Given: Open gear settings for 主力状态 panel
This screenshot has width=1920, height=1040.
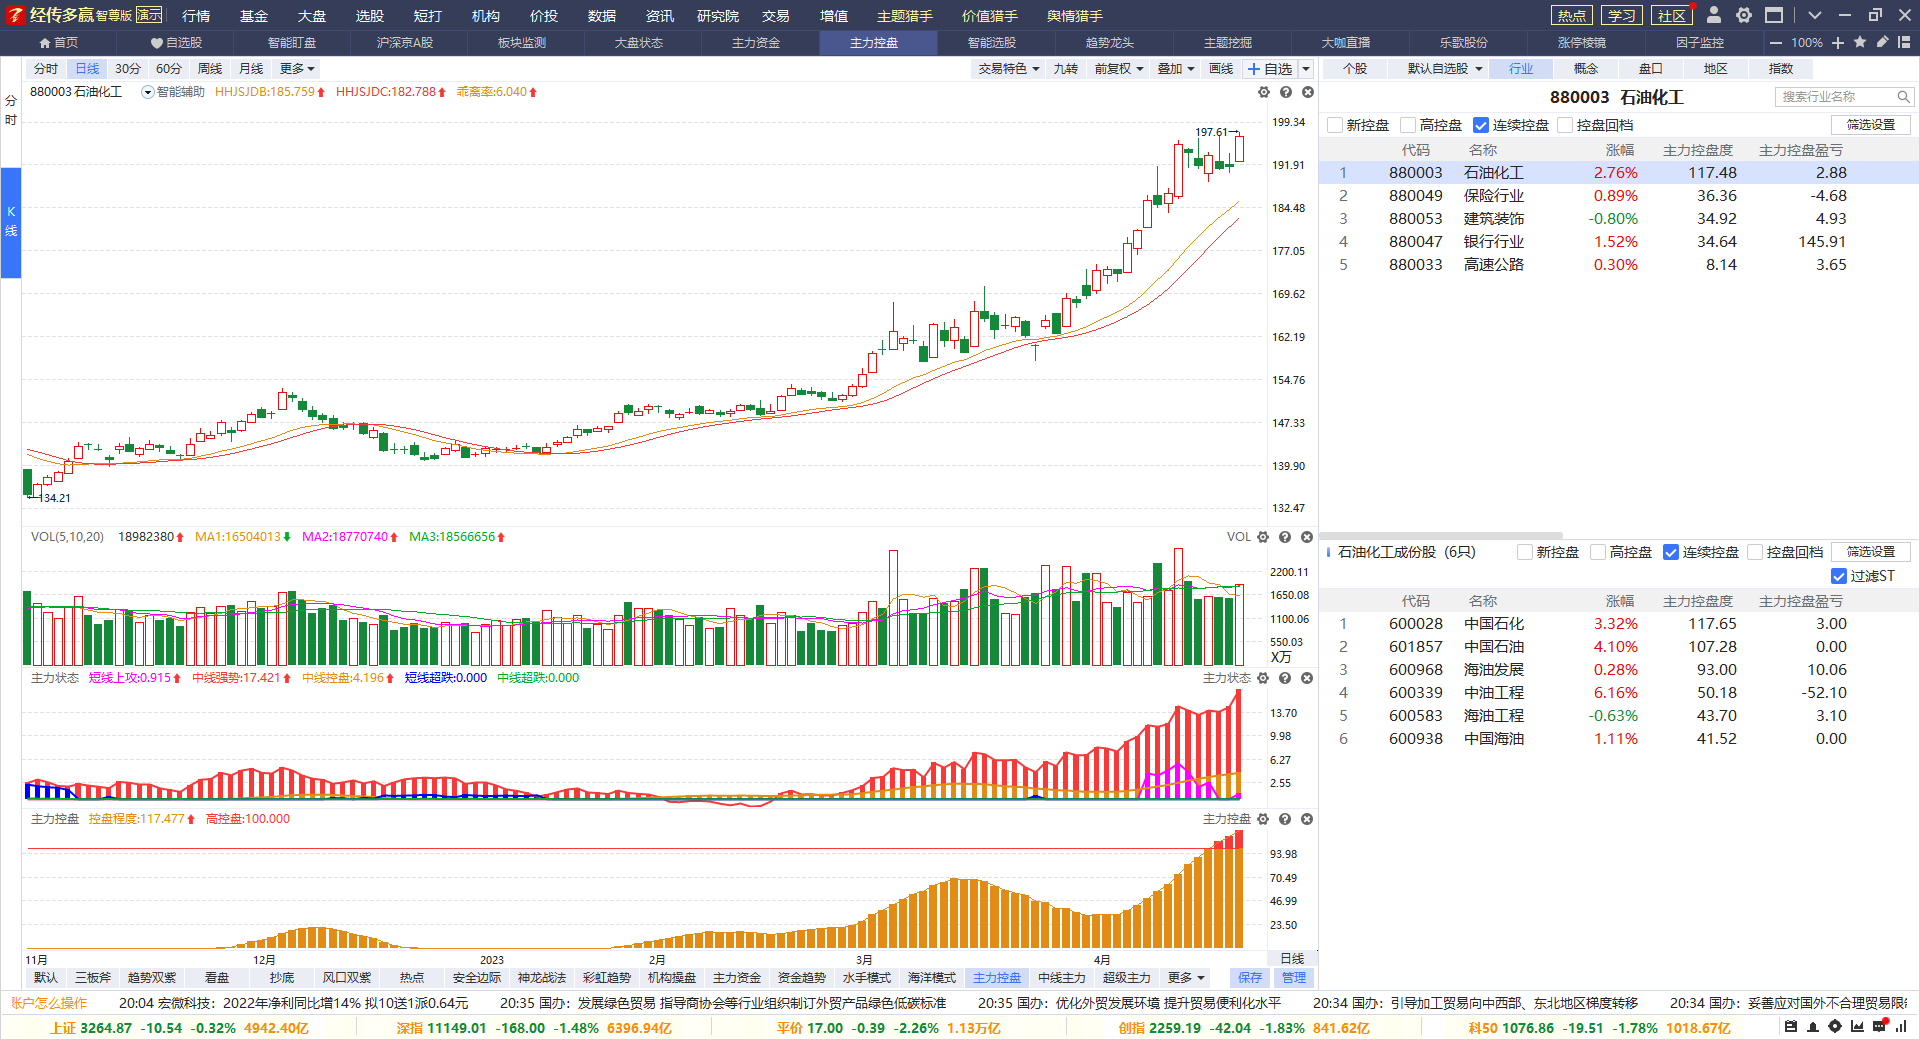Looking at the screenshot, I should click(x=1263, y=678).
